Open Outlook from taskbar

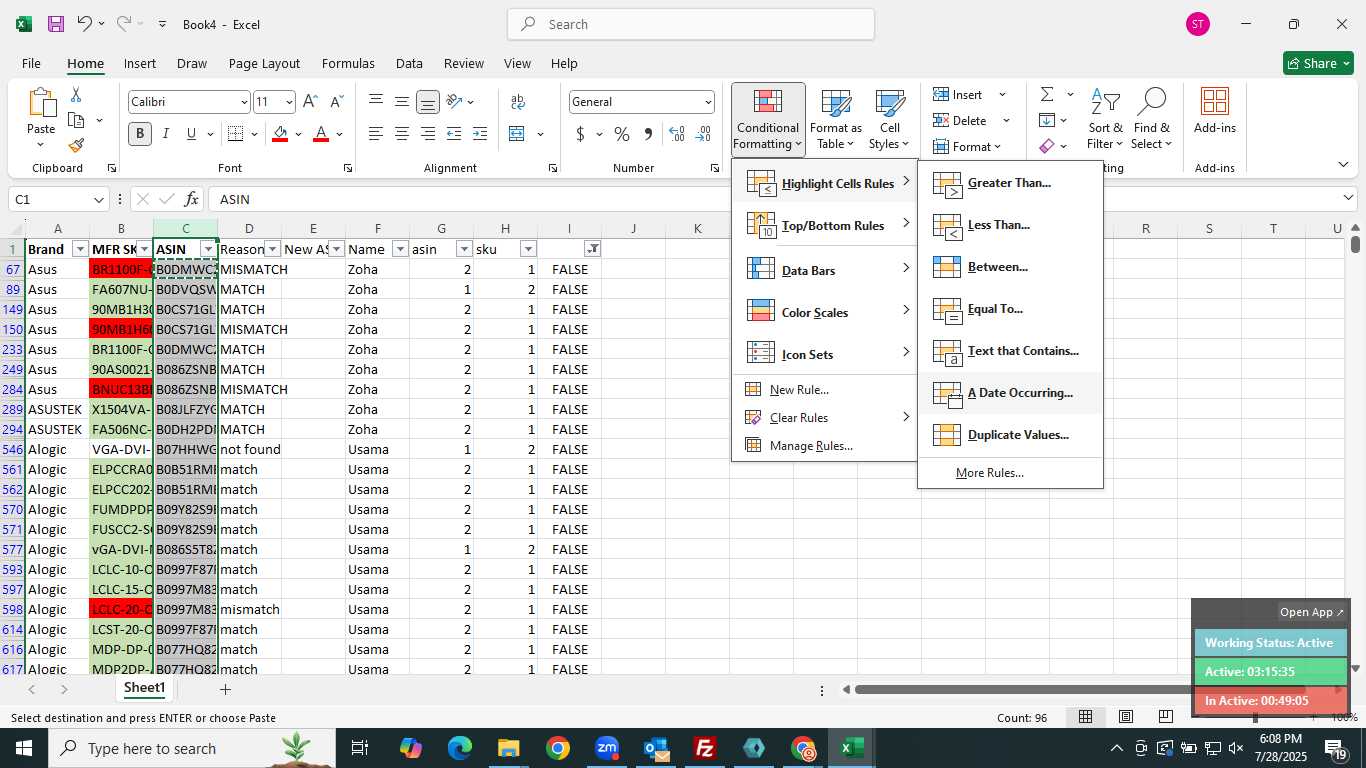(656, 748)
